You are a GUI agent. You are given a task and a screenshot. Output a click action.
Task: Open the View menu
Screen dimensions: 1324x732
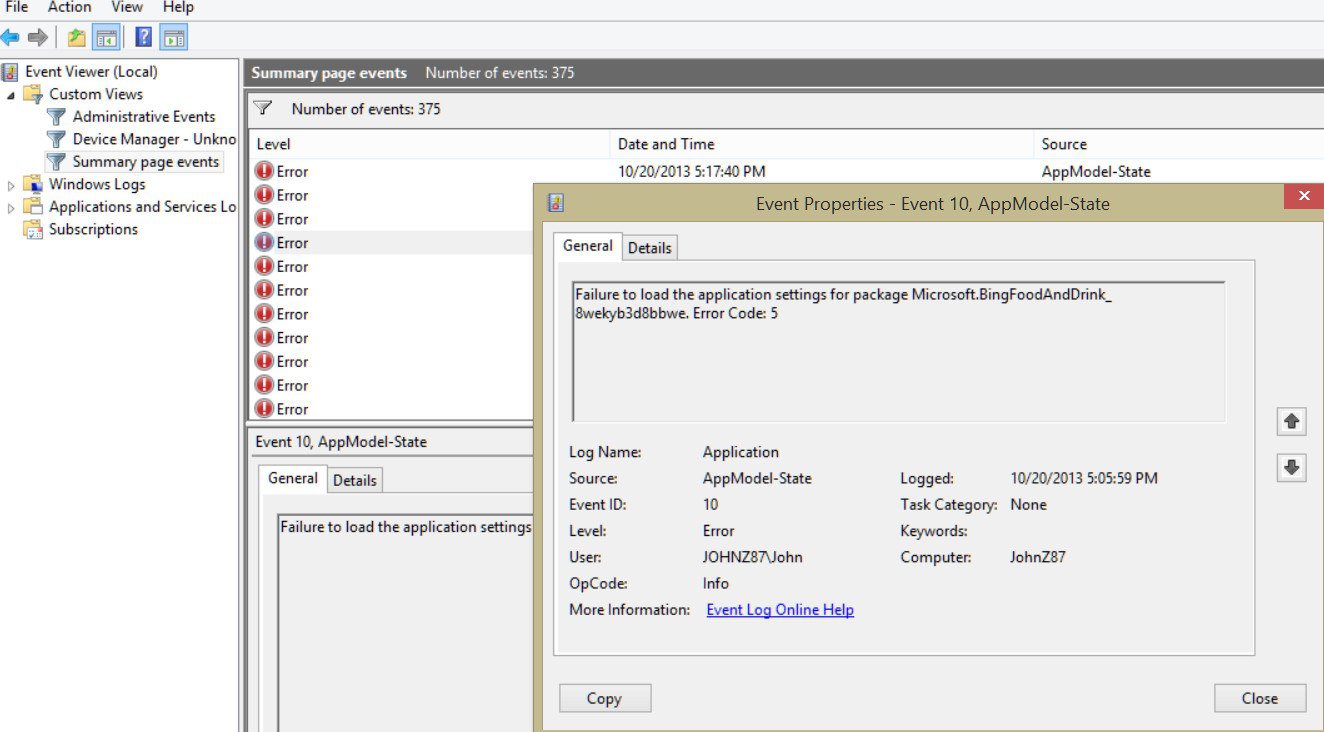point(126,7)
